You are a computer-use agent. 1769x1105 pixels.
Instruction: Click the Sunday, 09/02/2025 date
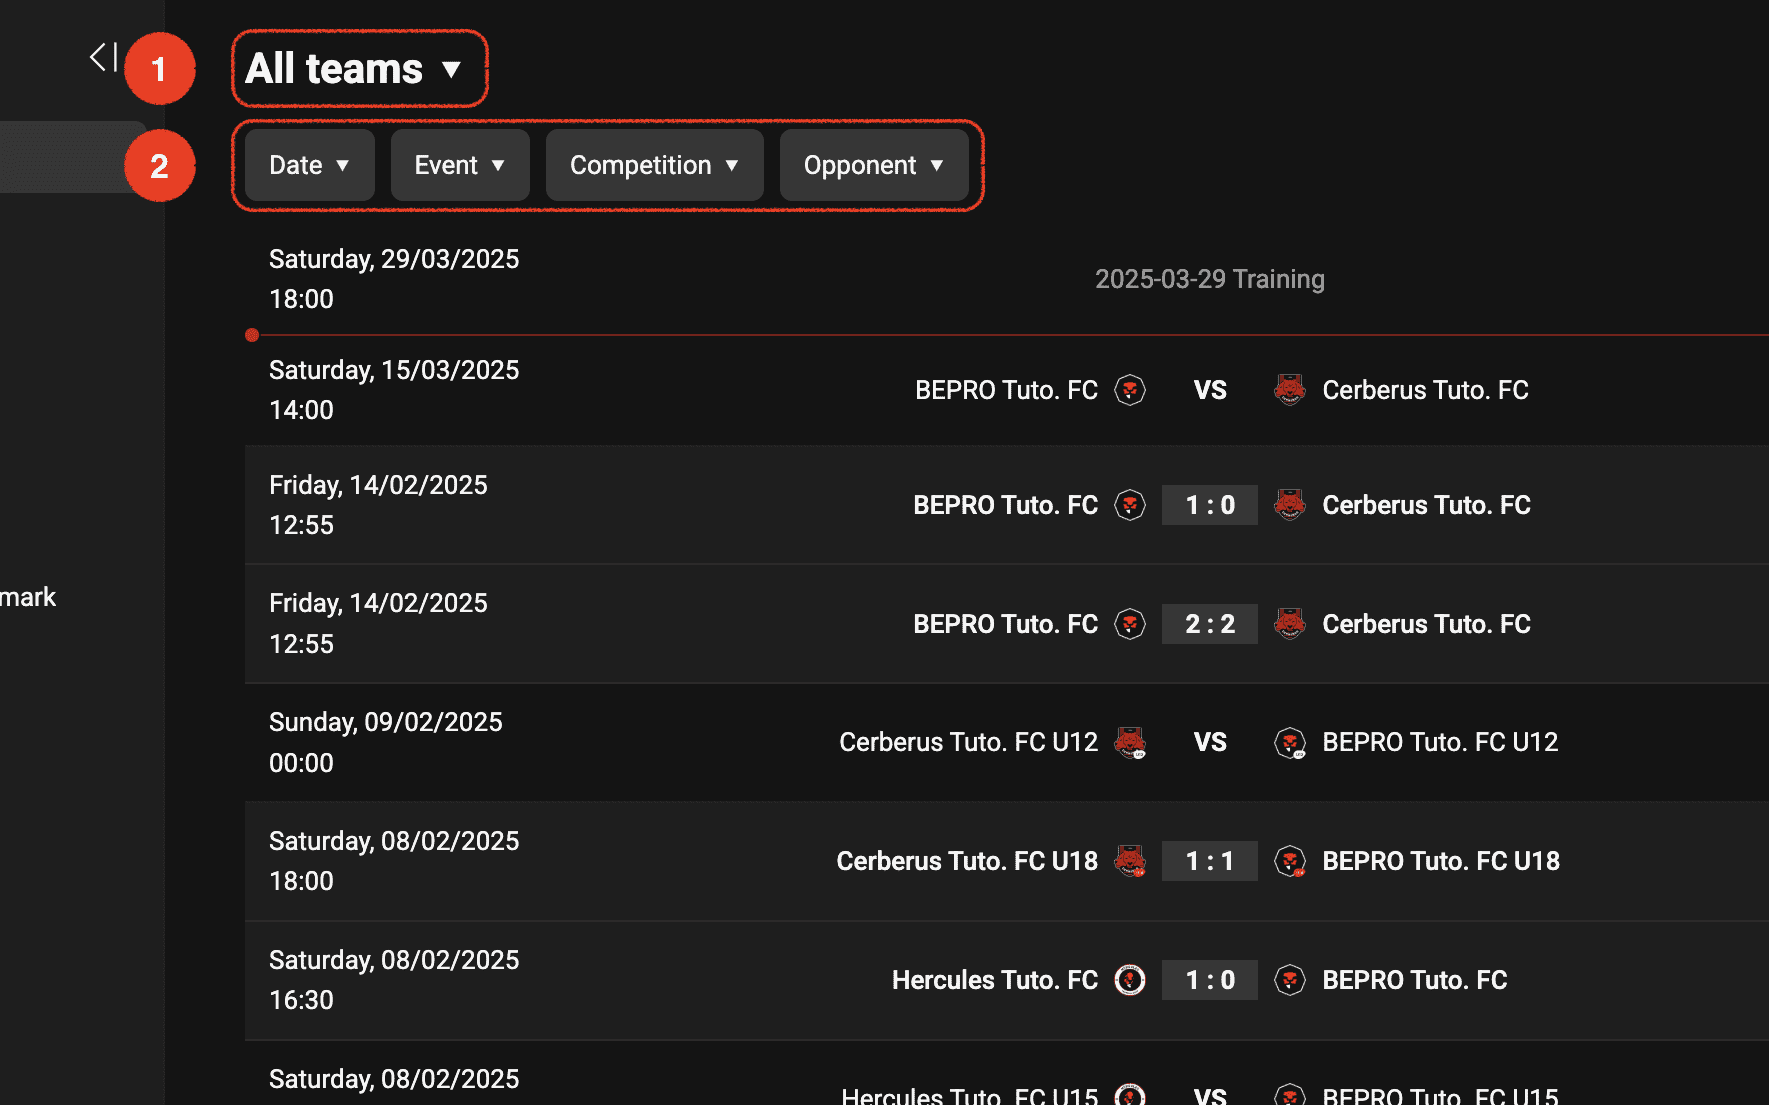386,722
